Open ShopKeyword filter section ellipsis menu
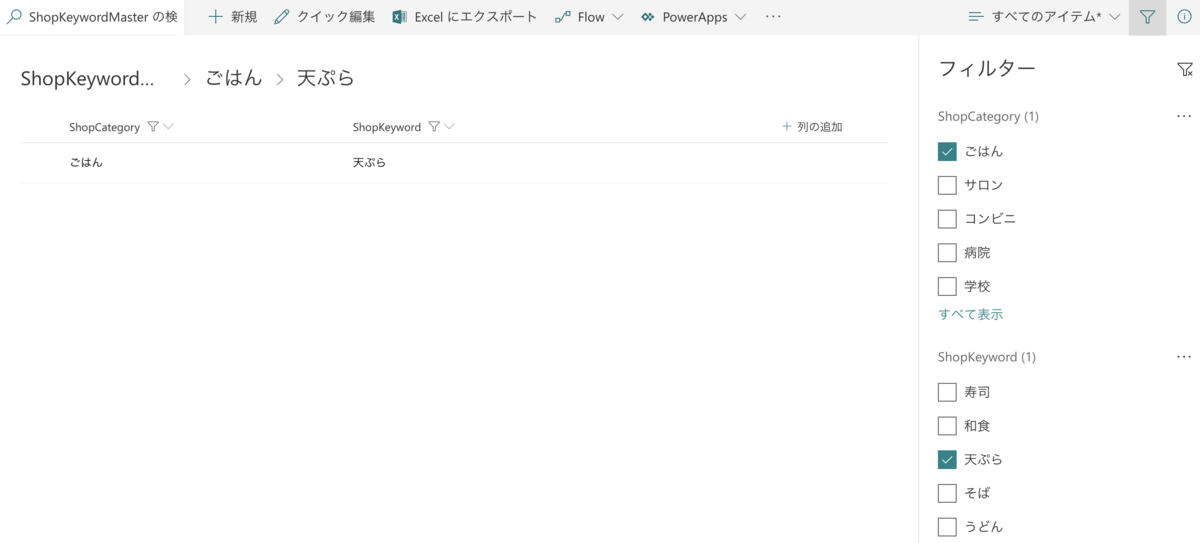 coord(1184,357)
